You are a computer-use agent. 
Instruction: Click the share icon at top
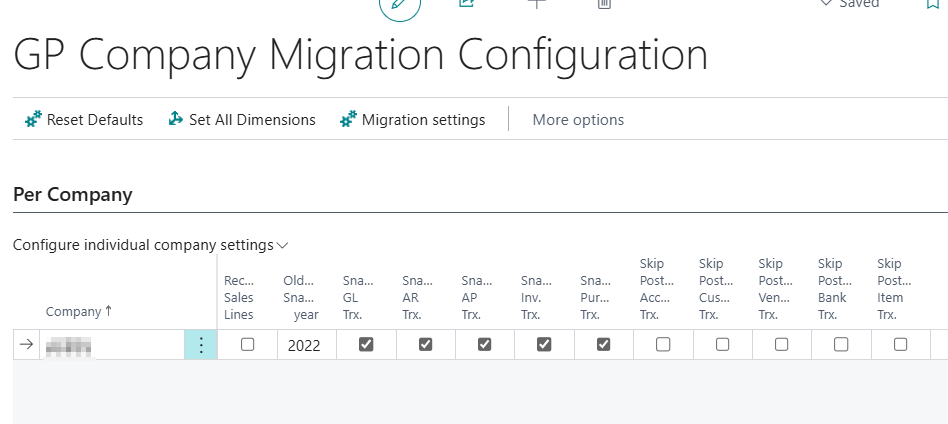click(x=466, y=4)
